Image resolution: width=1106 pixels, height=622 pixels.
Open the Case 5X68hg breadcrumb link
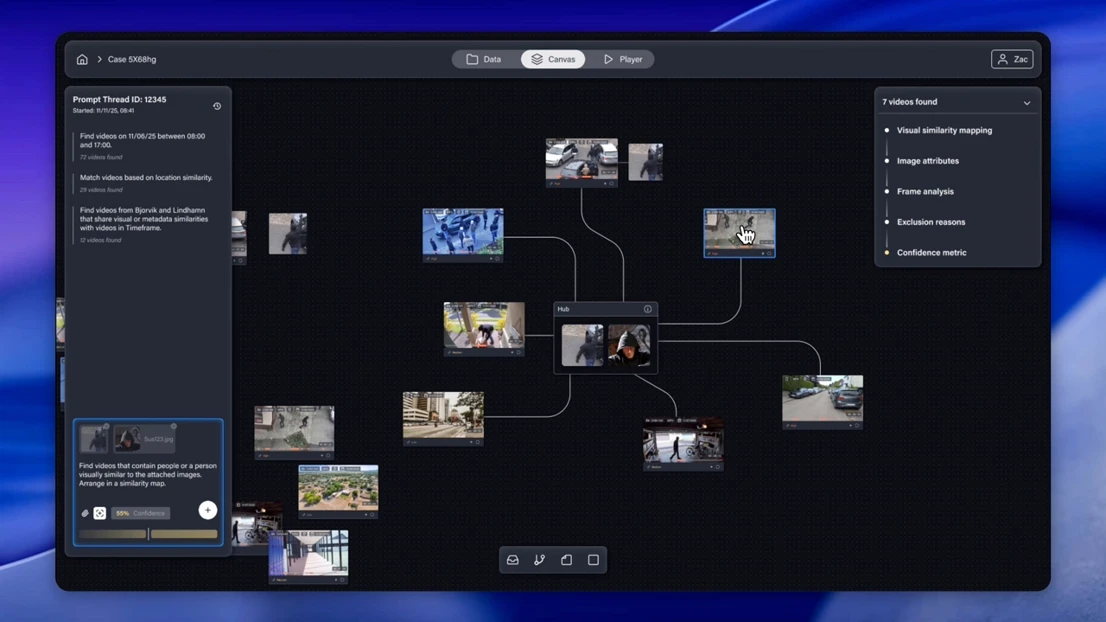click(132, 60)
